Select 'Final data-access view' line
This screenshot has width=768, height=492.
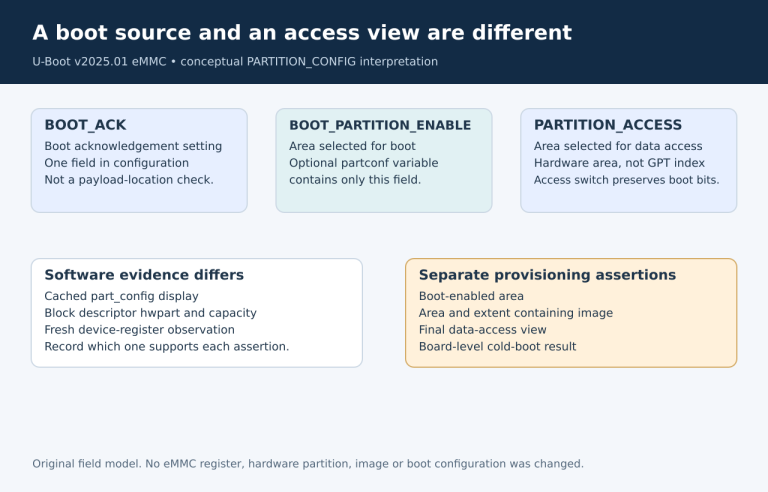482,329
